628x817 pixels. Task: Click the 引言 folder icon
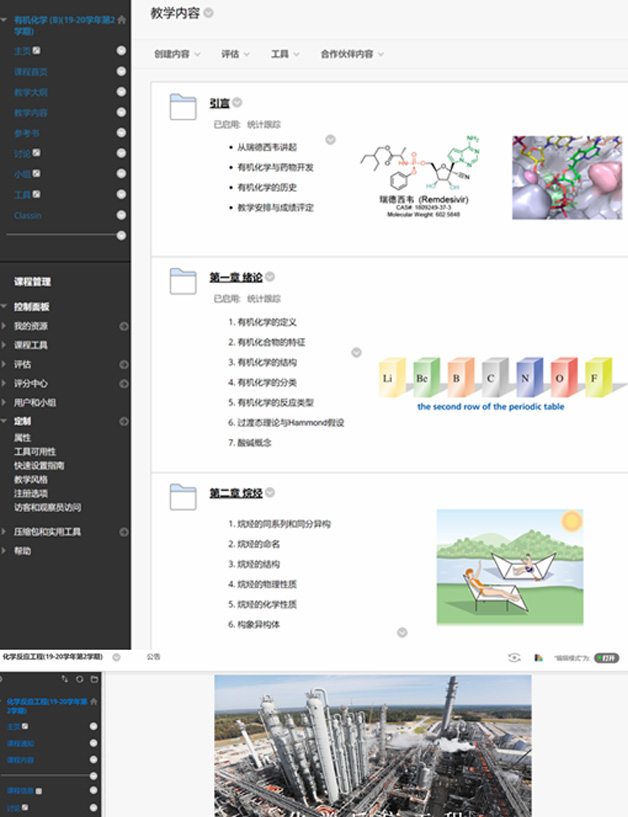183,107
